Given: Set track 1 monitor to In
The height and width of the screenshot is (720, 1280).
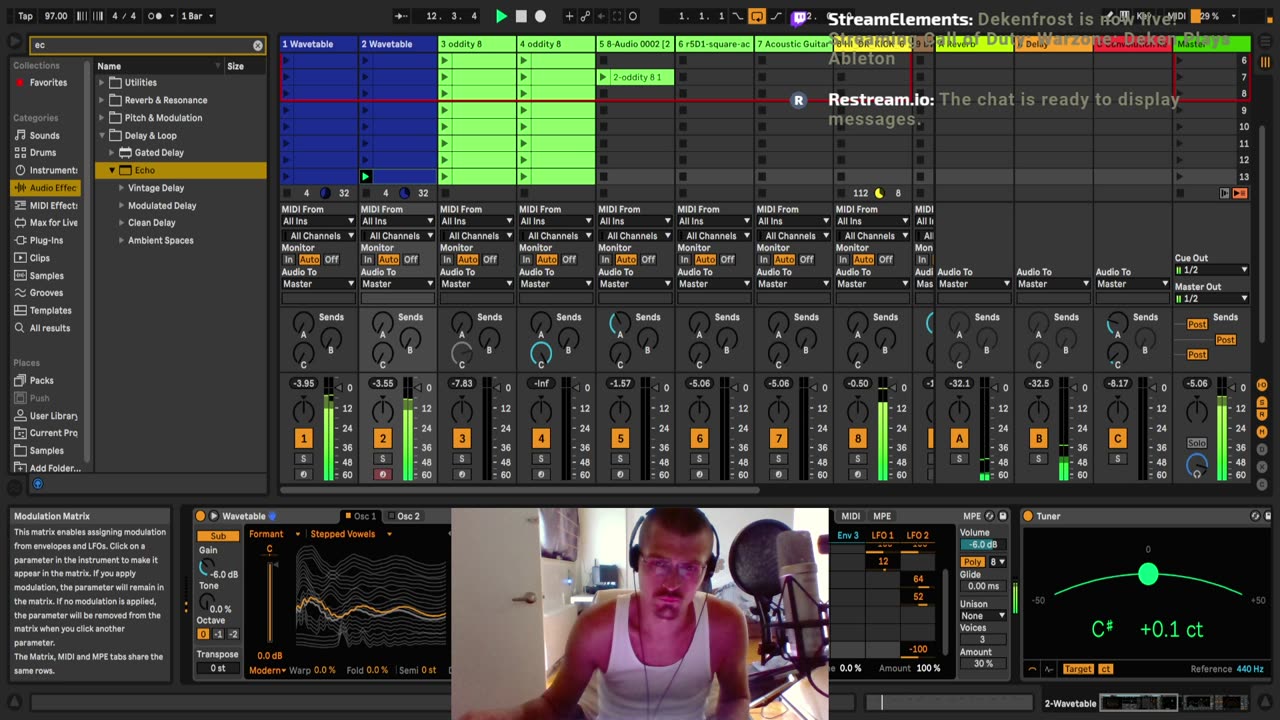Looking at the screenshot, I should tap(289, 259).
